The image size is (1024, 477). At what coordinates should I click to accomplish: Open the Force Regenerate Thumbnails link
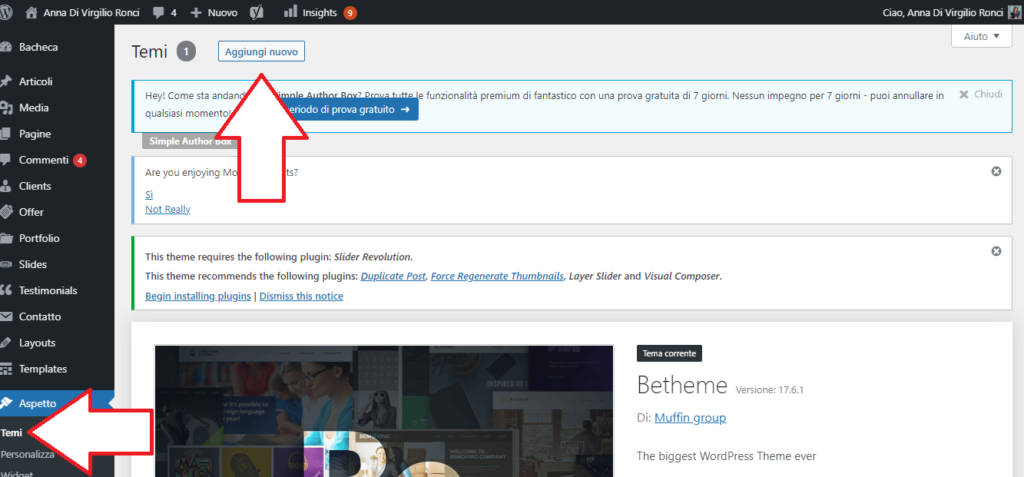coord(498,276)
